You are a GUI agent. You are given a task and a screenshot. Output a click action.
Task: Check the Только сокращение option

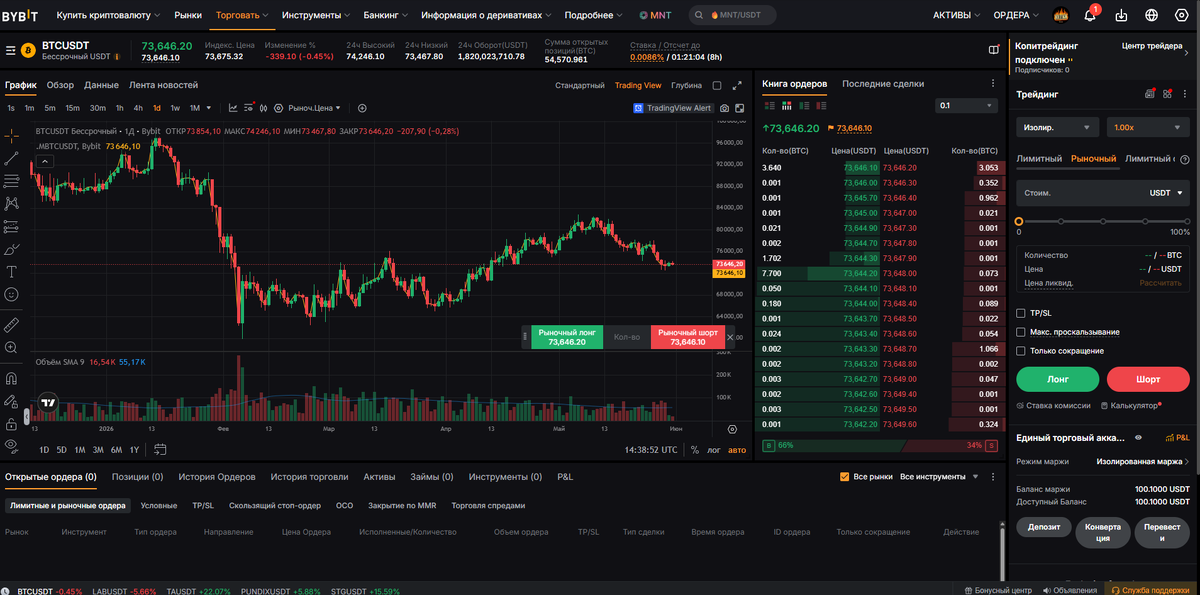pos(1021,351)
